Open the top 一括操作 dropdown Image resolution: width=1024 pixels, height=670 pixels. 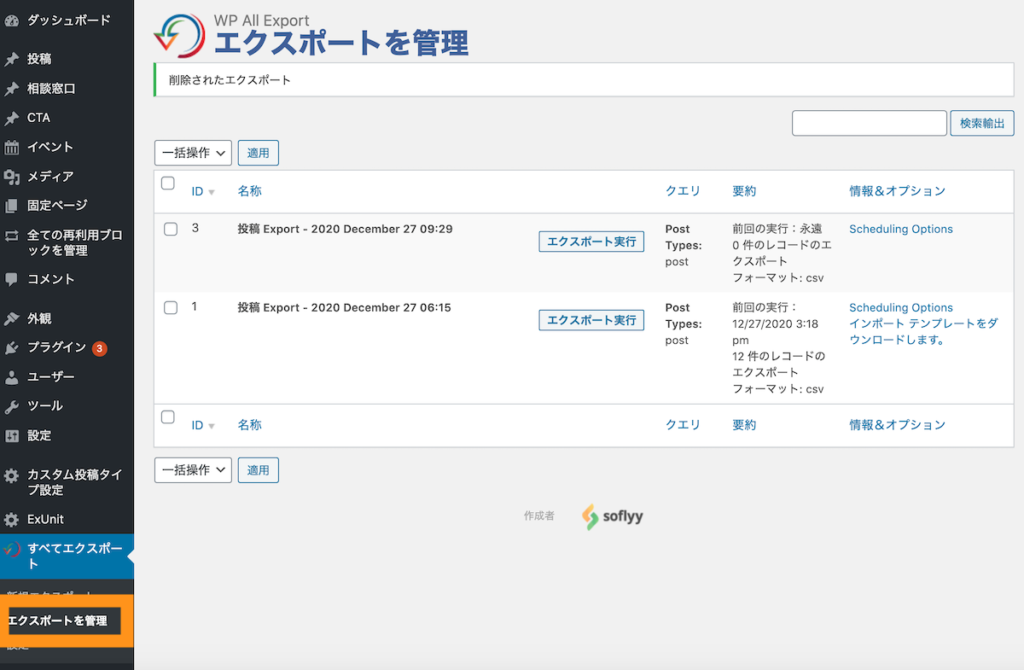[192, 152]
